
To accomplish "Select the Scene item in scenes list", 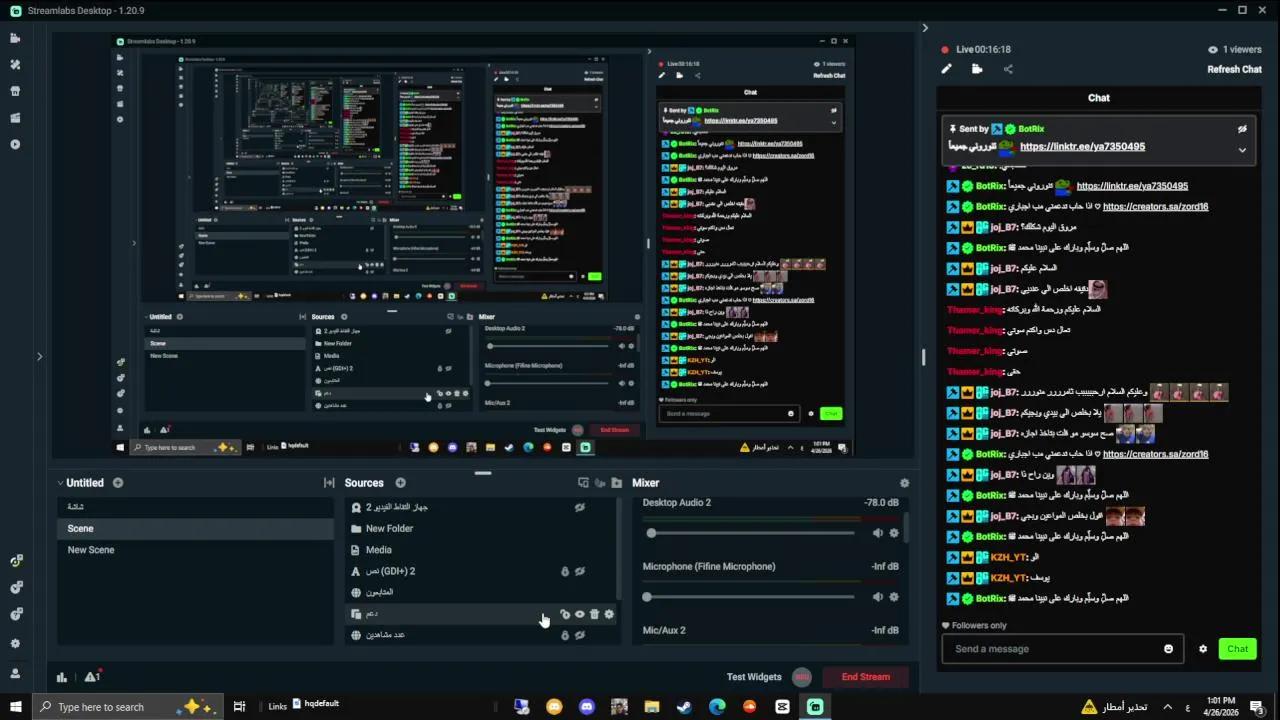I will pos(195,529).
